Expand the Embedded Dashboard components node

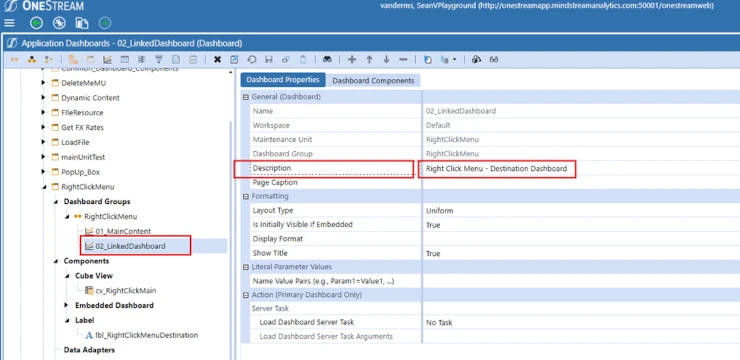[x=67, y=305]
